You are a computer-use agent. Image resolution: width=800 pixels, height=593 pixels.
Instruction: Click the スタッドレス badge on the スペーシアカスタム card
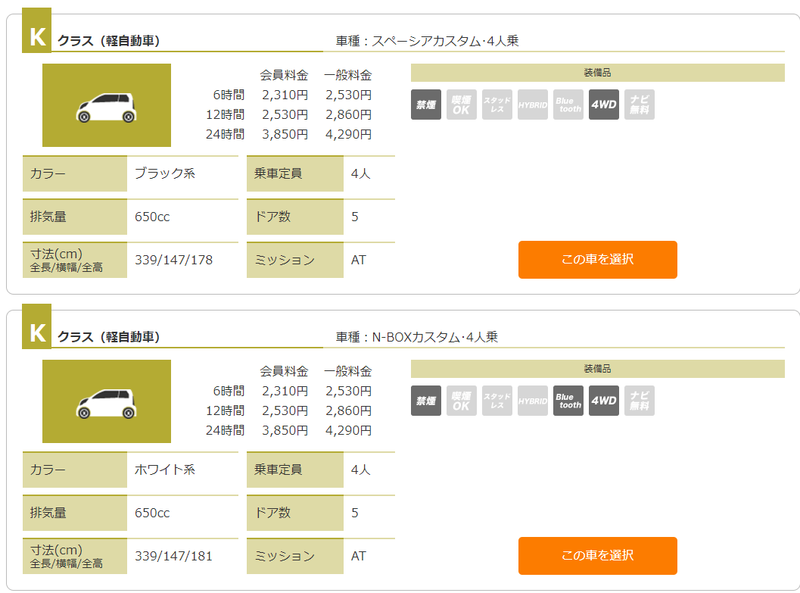click(x=497, y=105)
